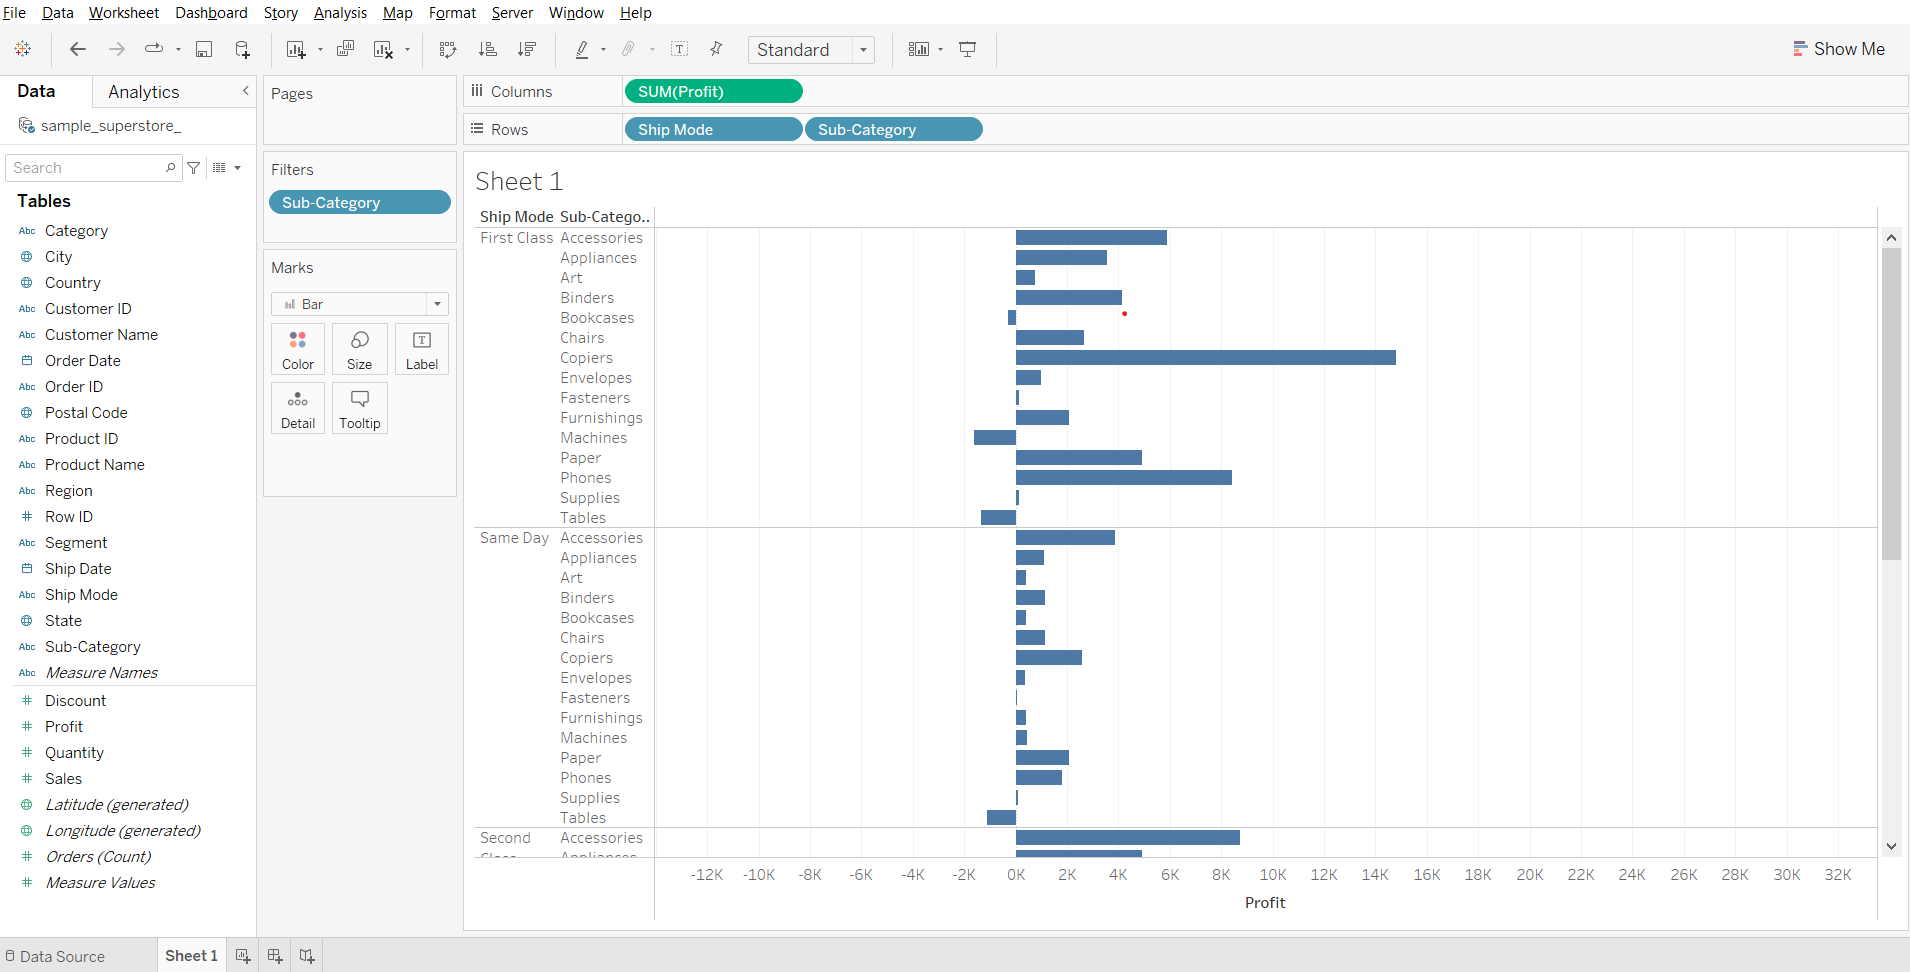1910x972 pixels.
Task: Go to the Data Source tab
Action: click(55, 956)
